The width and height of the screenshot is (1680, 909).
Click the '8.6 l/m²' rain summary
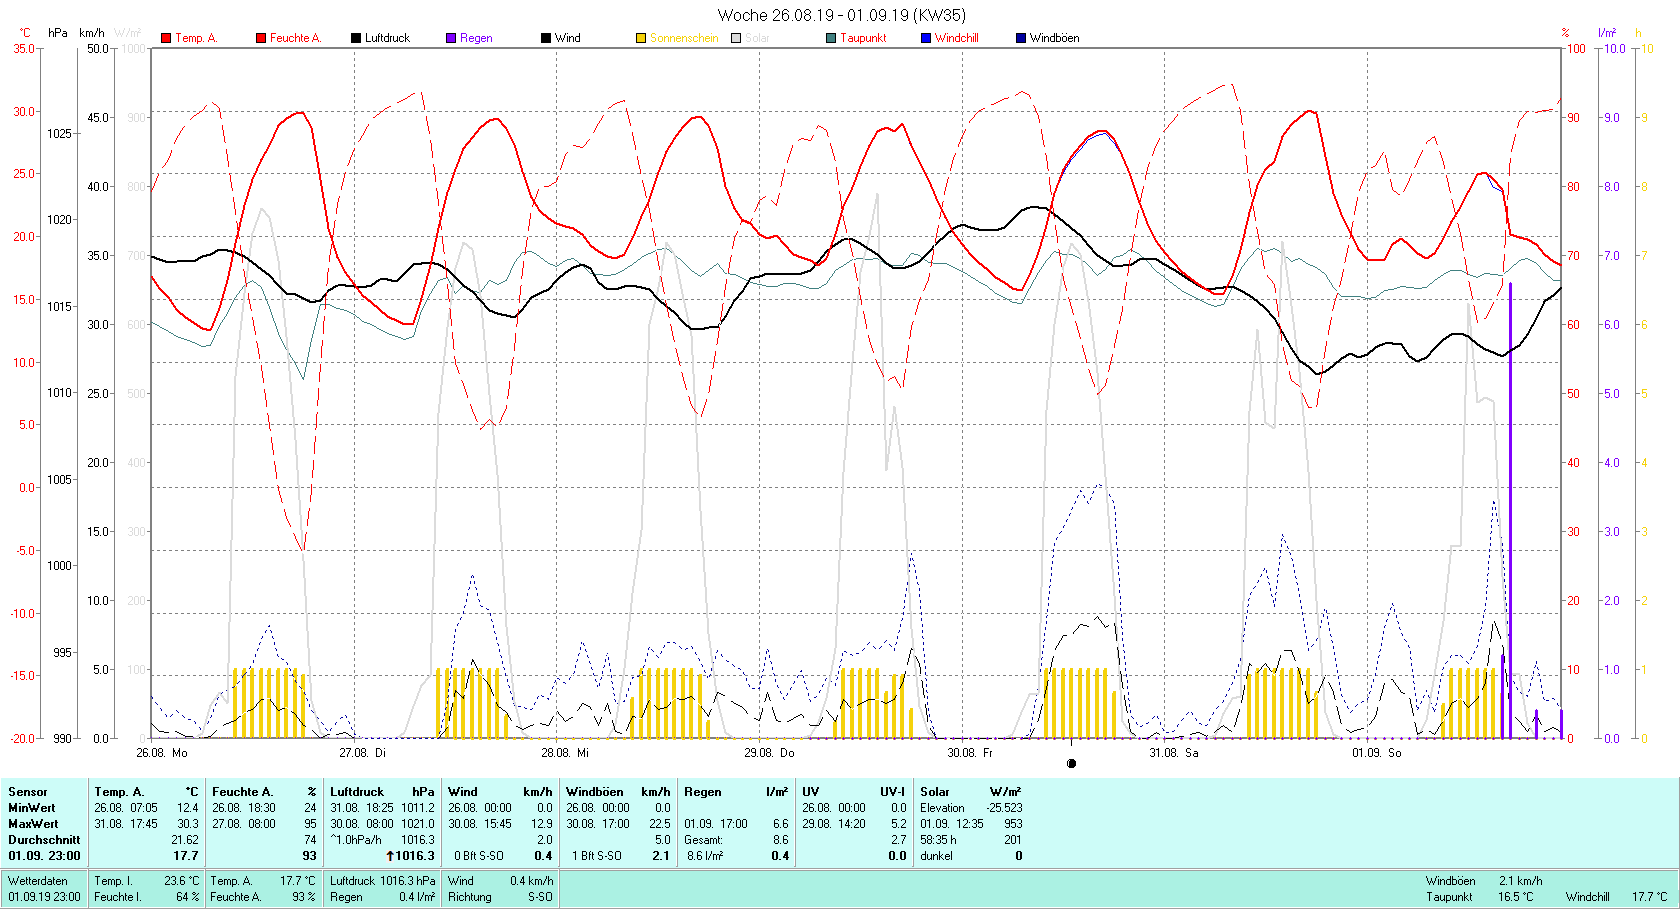(705, 856)
